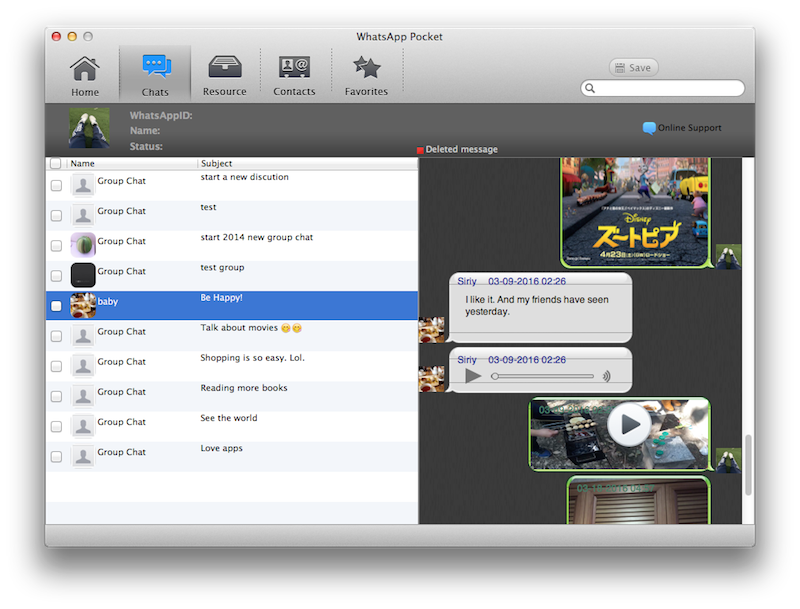
Task: Play Siriy's voice message
Action: tap(473, 376)
